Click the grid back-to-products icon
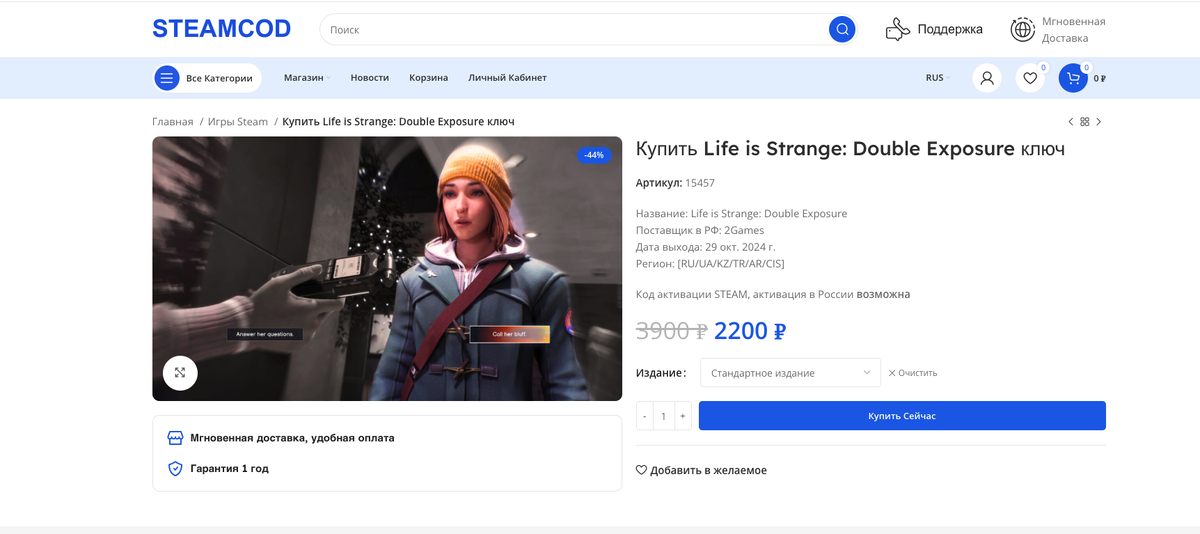This screenshot has width=1200, height=534. (1085, 122)
